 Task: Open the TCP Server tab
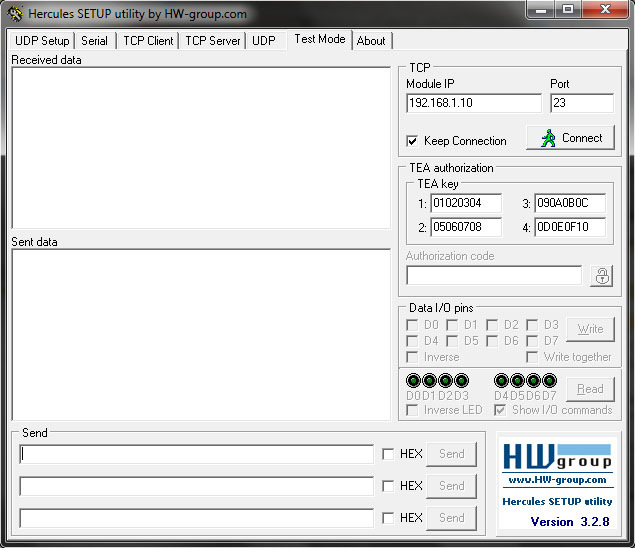coord(213,41)
